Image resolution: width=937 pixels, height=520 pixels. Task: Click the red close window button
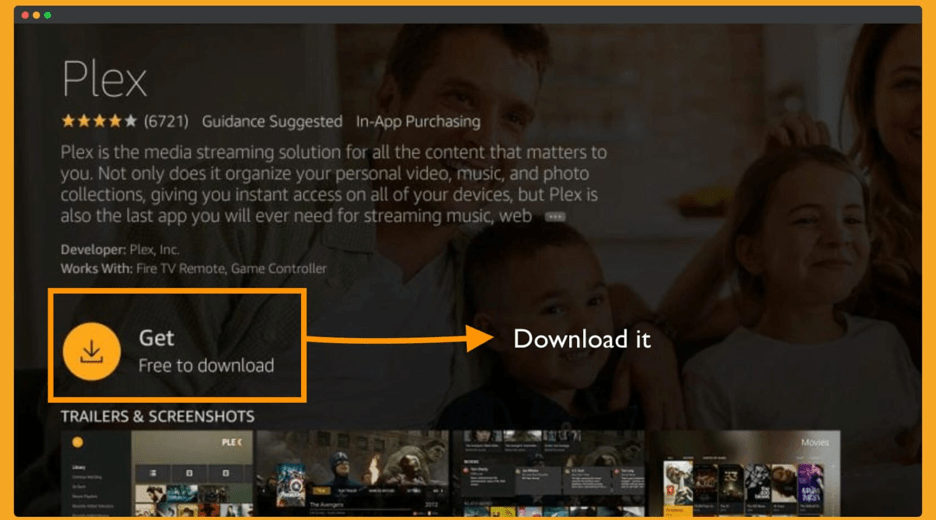point(25,15)
